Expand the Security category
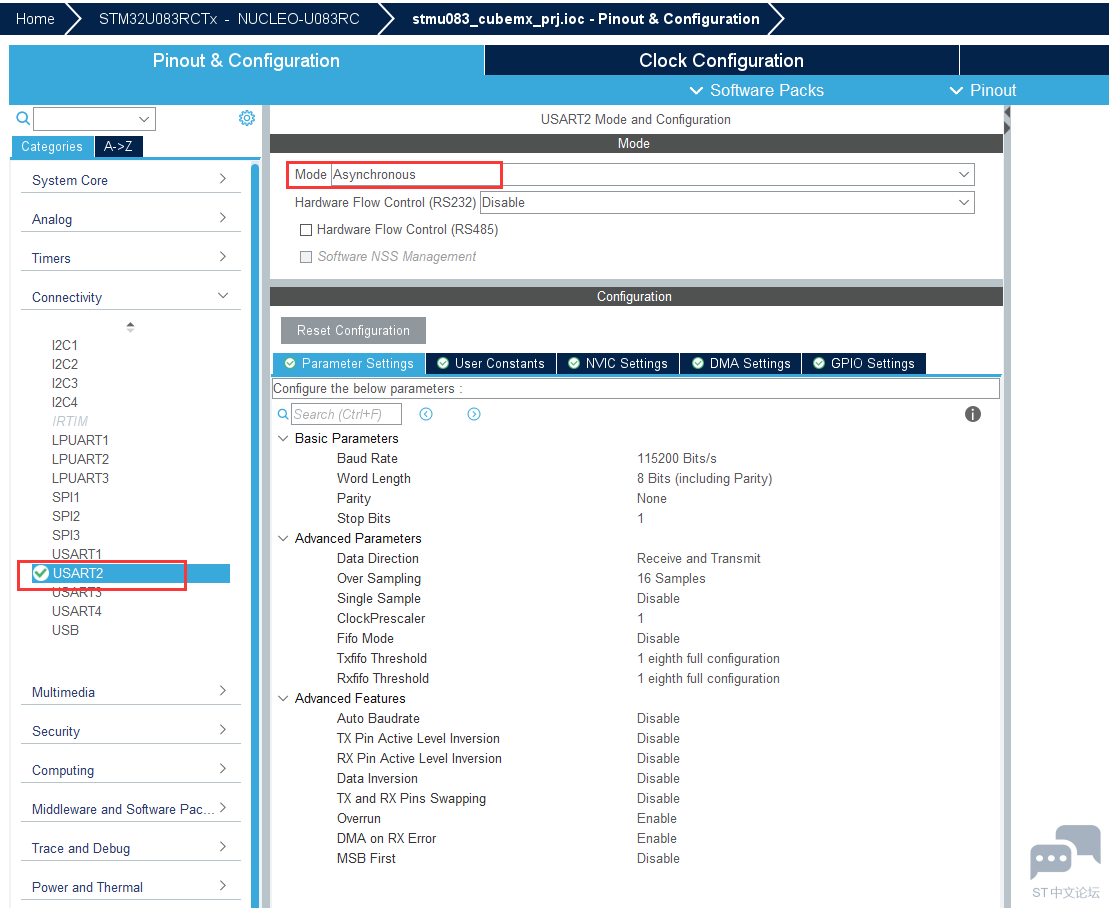 131,731
